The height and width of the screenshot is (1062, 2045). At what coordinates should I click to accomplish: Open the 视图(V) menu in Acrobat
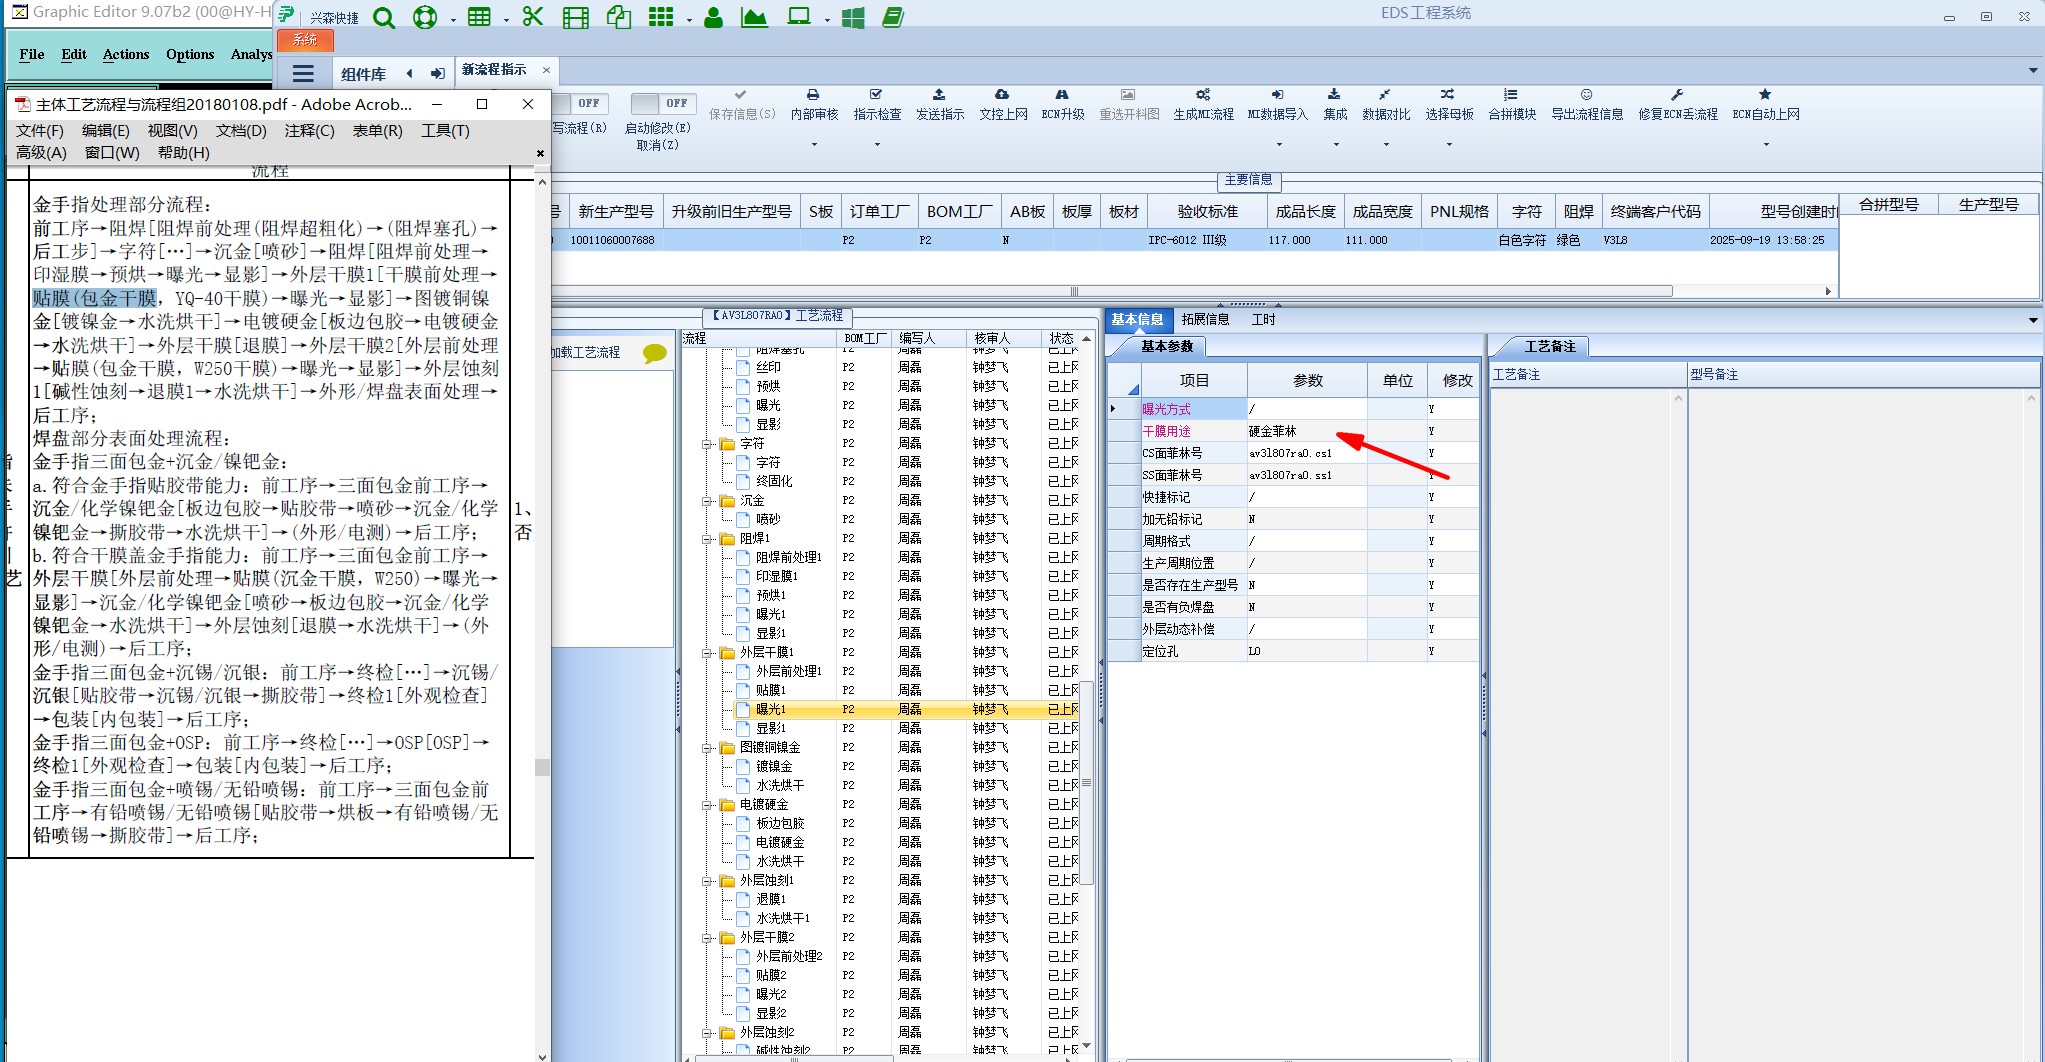pos(173,131)
